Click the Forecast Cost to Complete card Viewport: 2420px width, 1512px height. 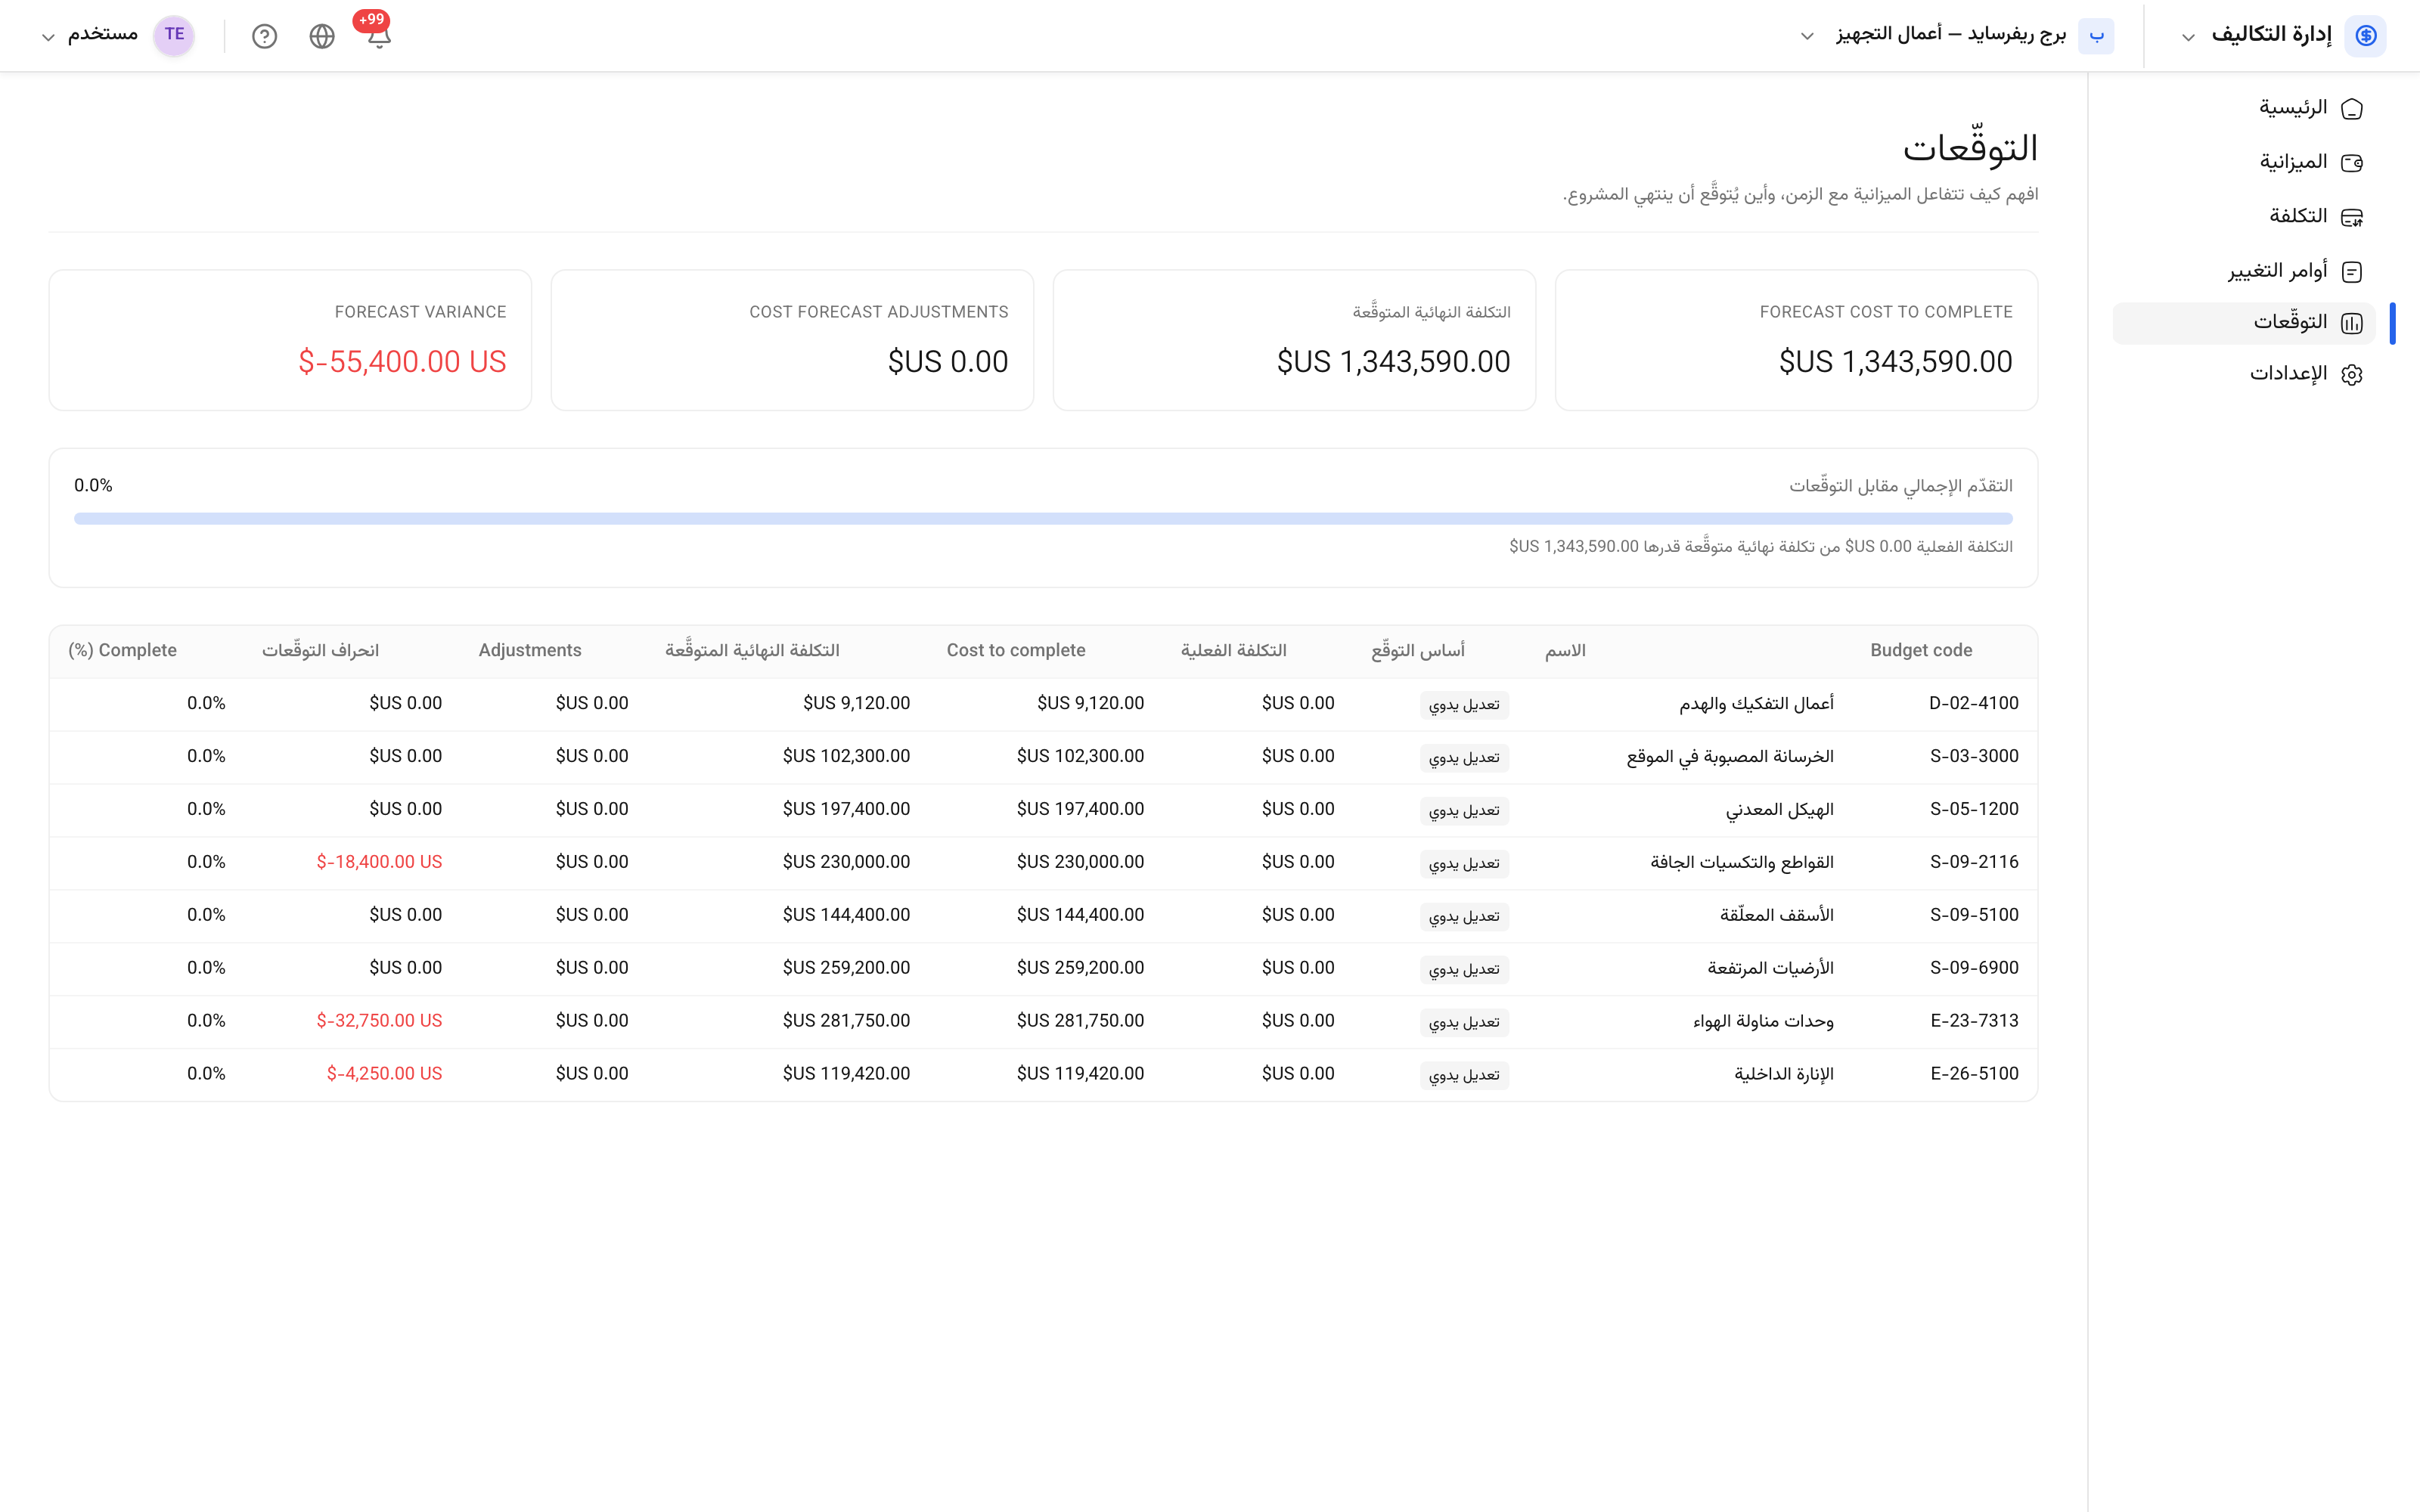coord(1796,340)
